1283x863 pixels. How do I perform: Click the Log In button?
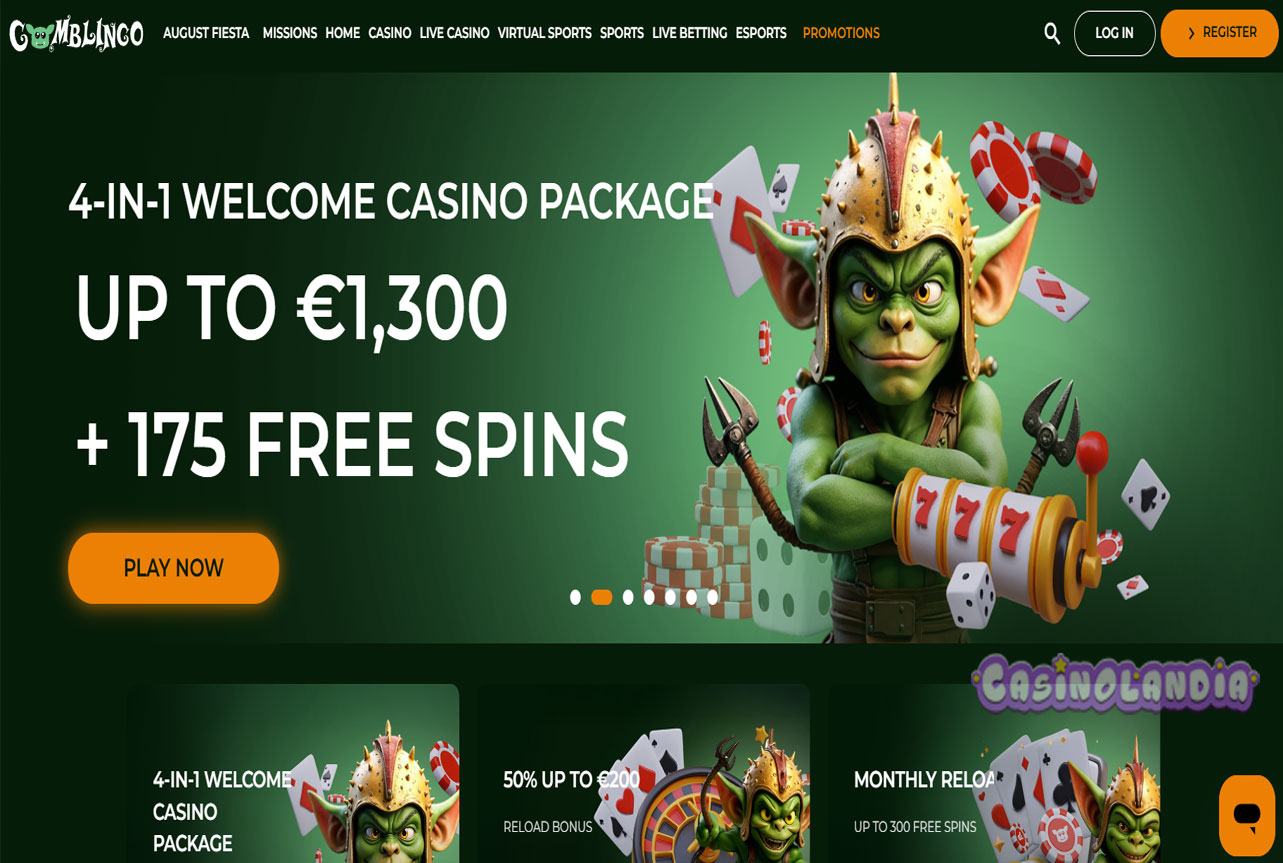[1114, 33]
